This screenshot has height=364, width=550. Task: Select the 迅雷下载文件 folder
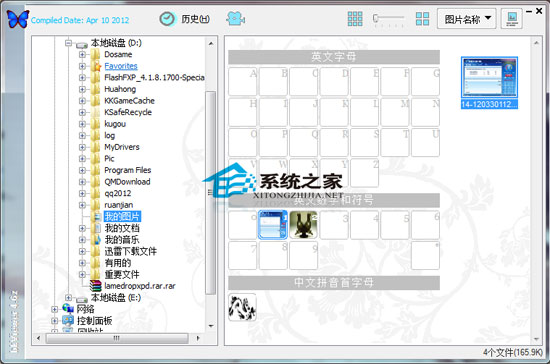(x=130, y=251)
